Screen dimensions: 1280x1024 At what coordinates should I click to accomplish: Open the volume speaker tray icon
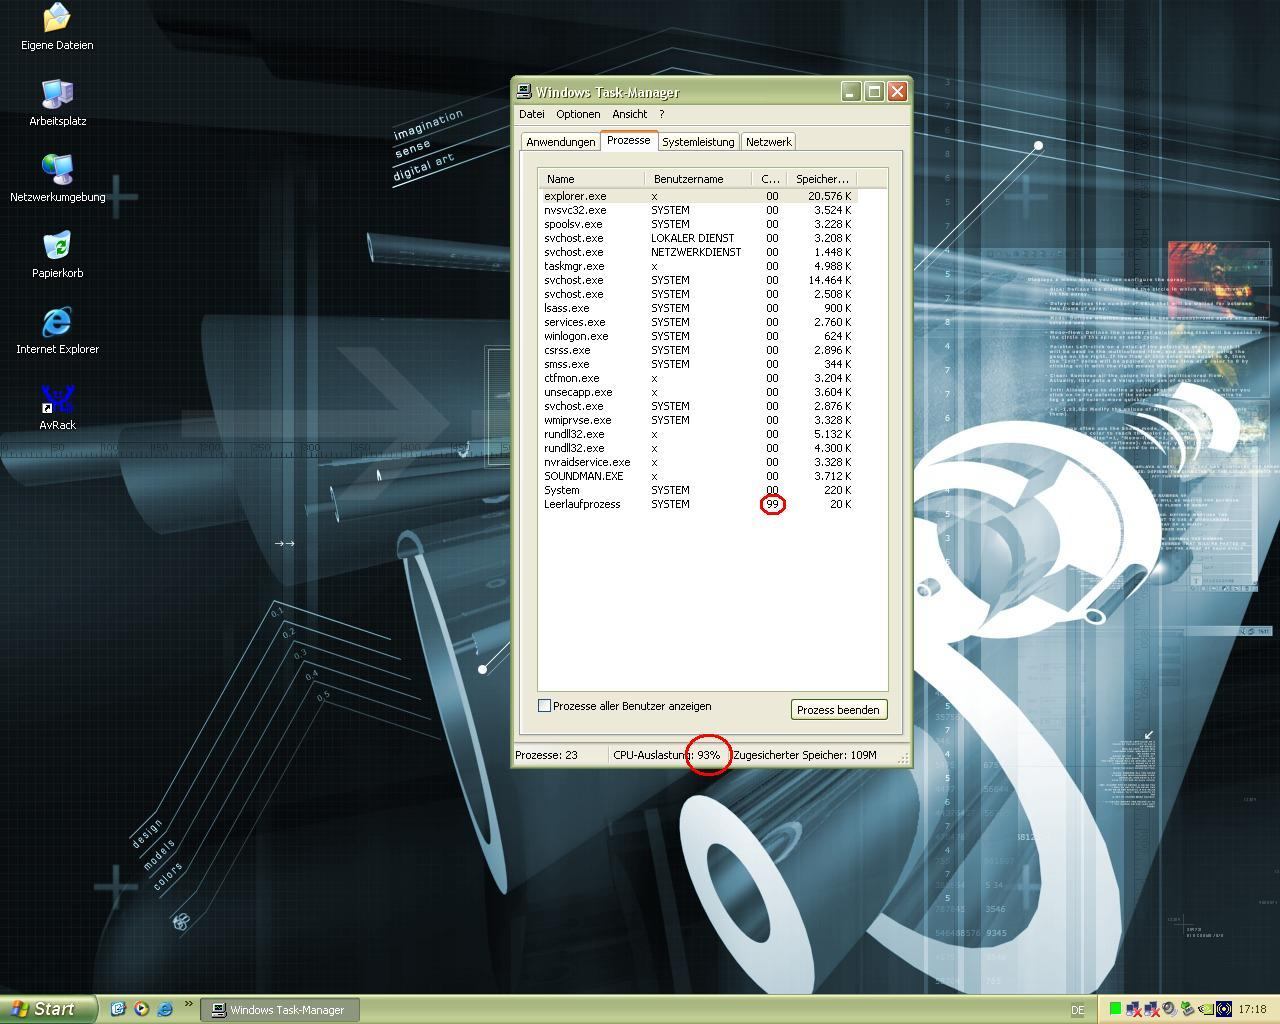[x=1170, y=1009]
